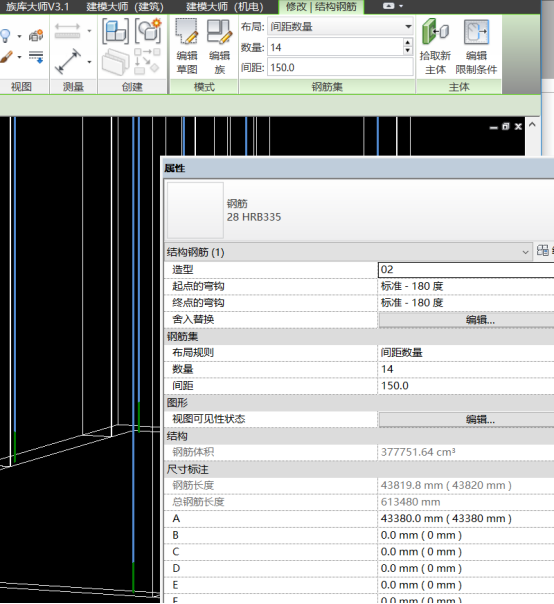This screenshot has width=554, height=604.
Task: Click the grayed create parts icon
Action: (x=115, y=62)
